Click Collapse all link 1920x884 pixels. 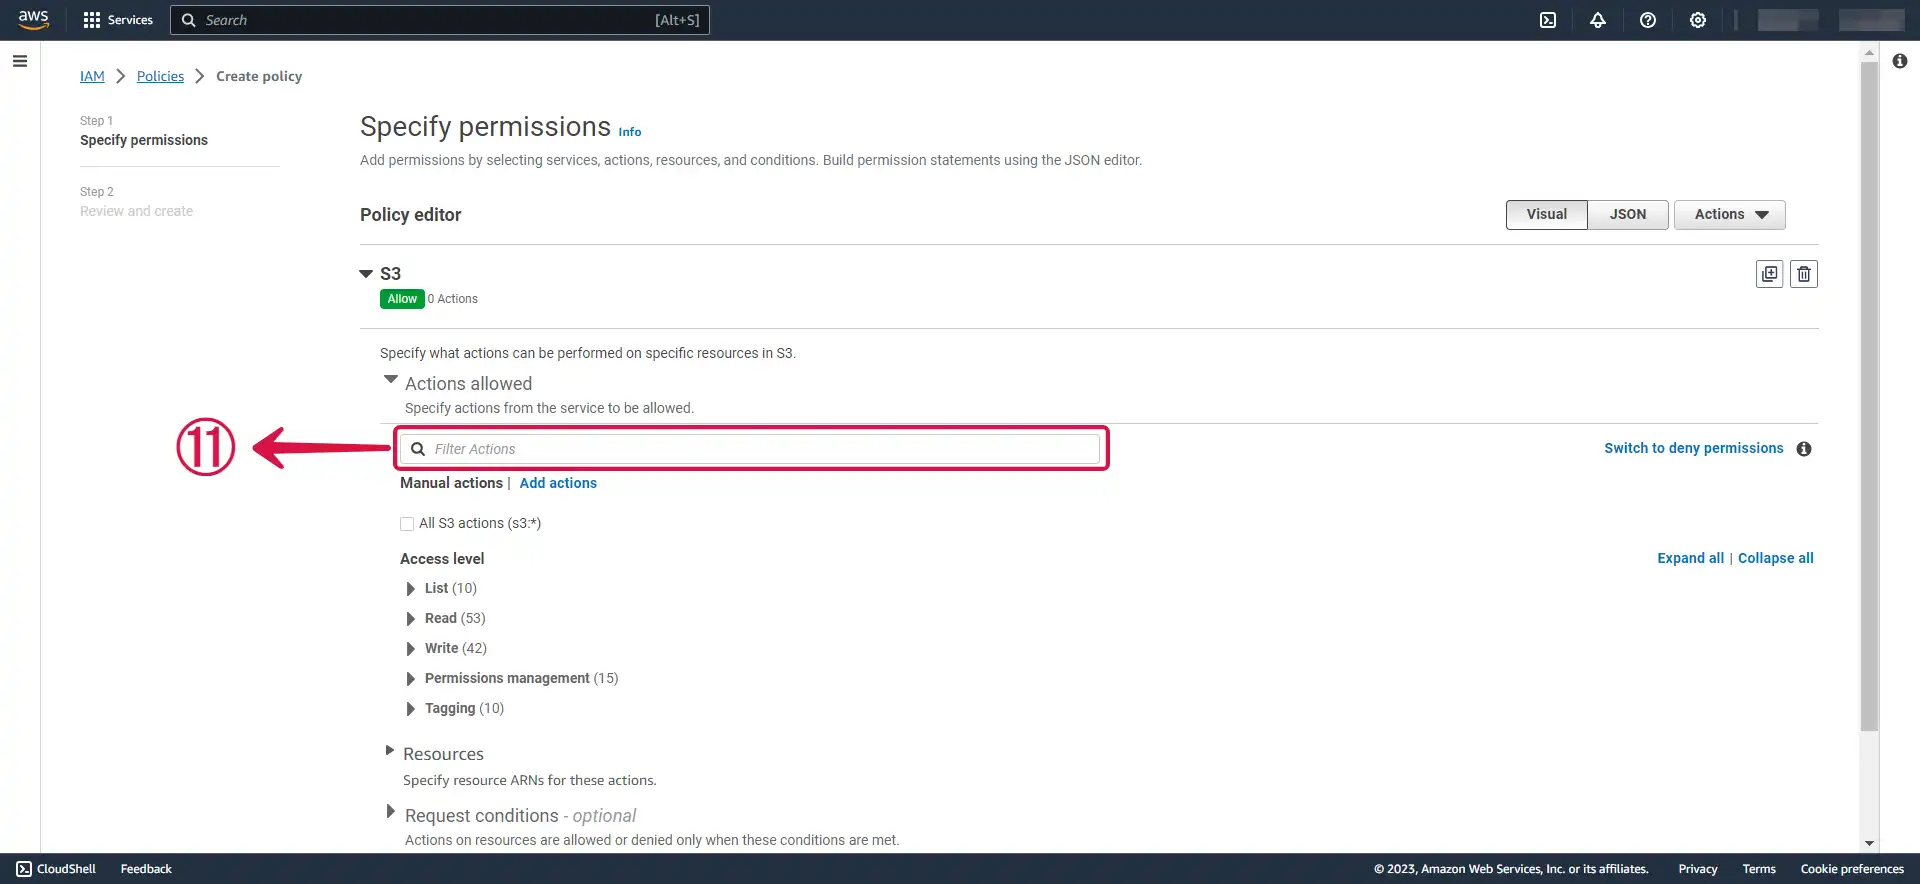click(x=1776, y=558)
